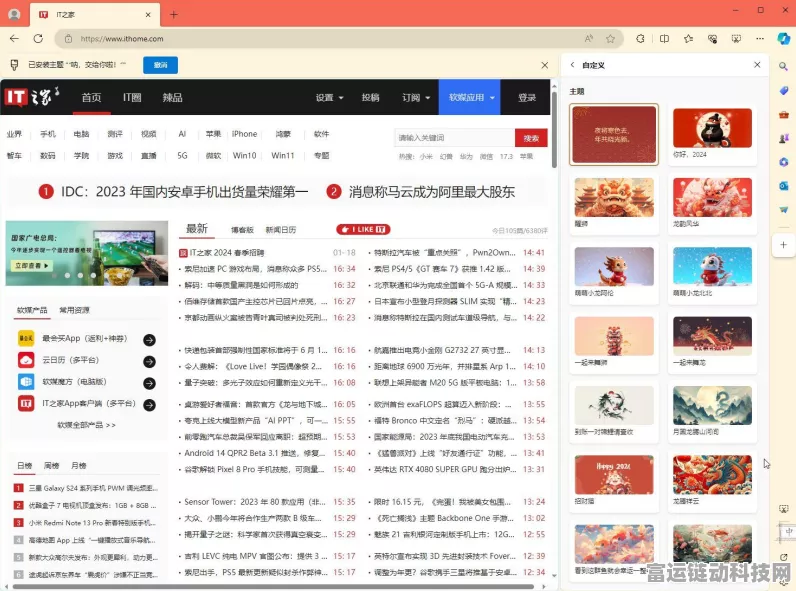The width and height of the screenshot is (796, 591).
Task: Open the browser extensions icon
Action: 640,39
